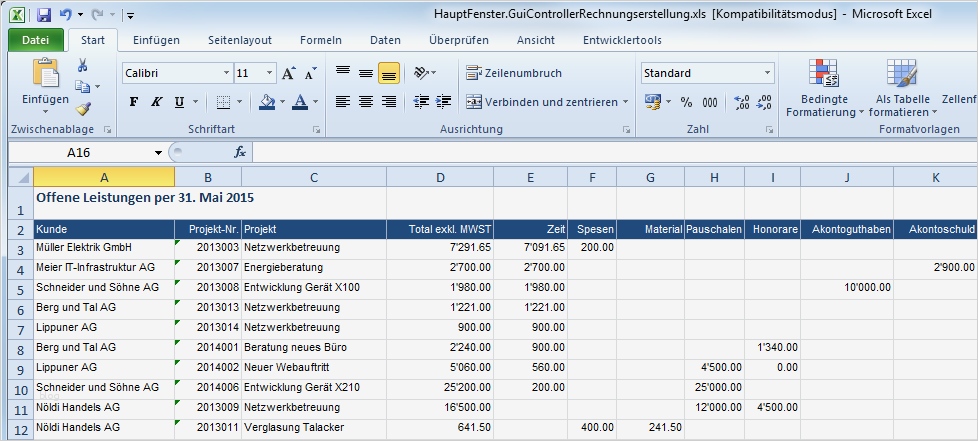978x441 pixels.
Task: Increase font size with large A icon
Action: coord(288,73)
